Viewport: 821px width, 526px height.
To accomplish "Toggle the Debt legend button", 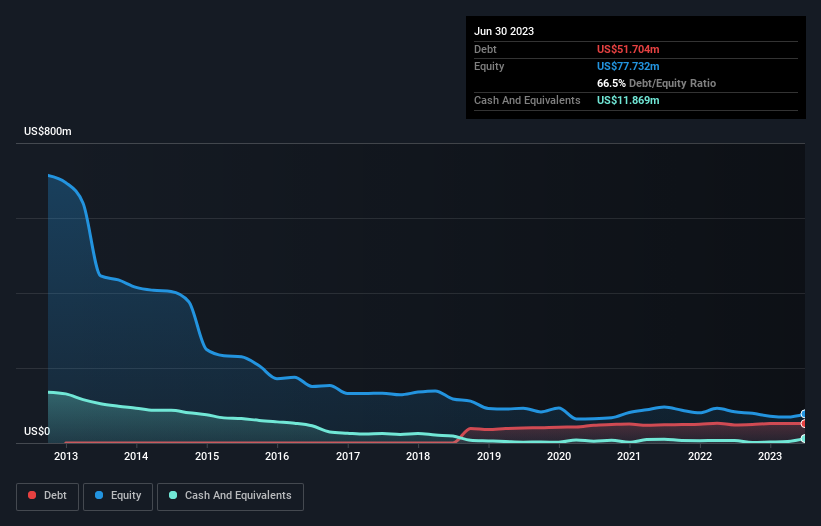I will click(48, 496).
